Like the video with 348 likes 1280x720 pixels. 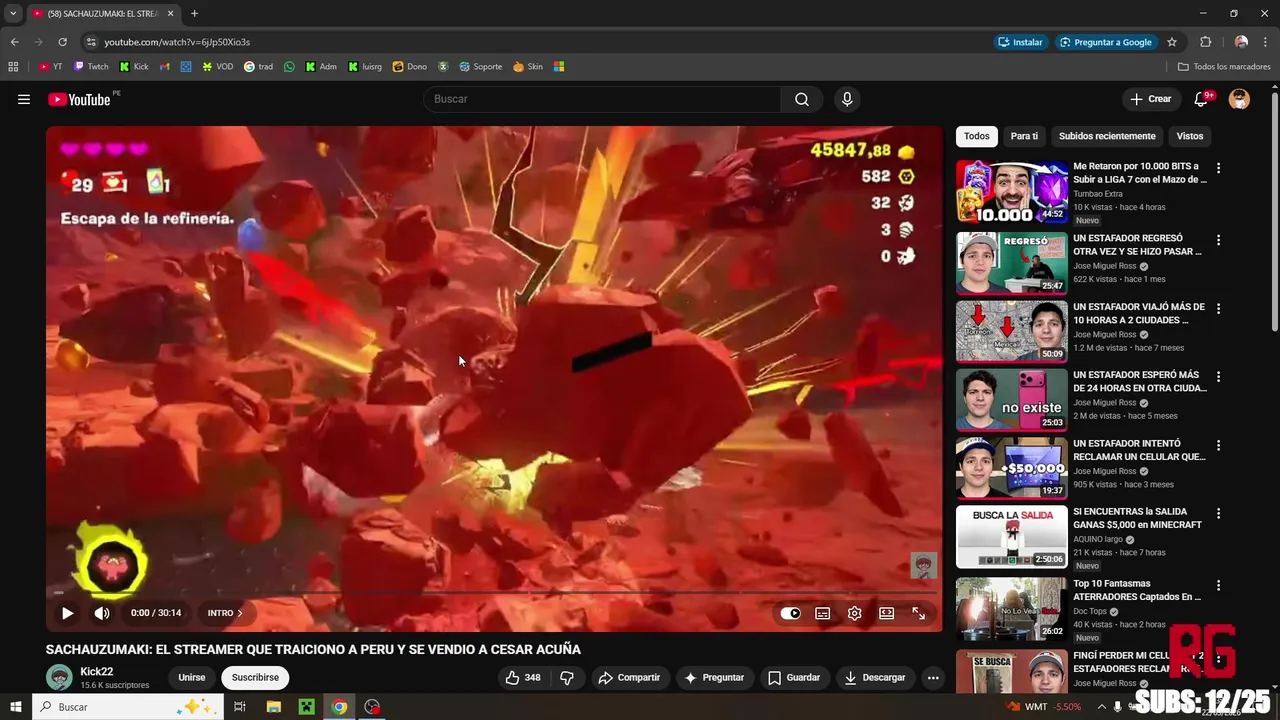[523, 677]
